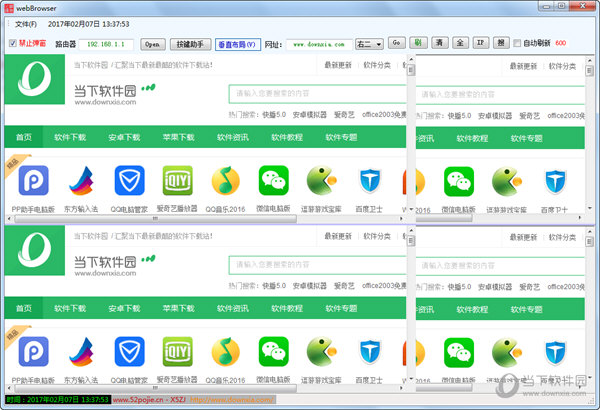The height and width of the screenshot is (410, 600).
Task: Open PP助手电脑版 icon in bottom-left pane
Action: (33, 351)
